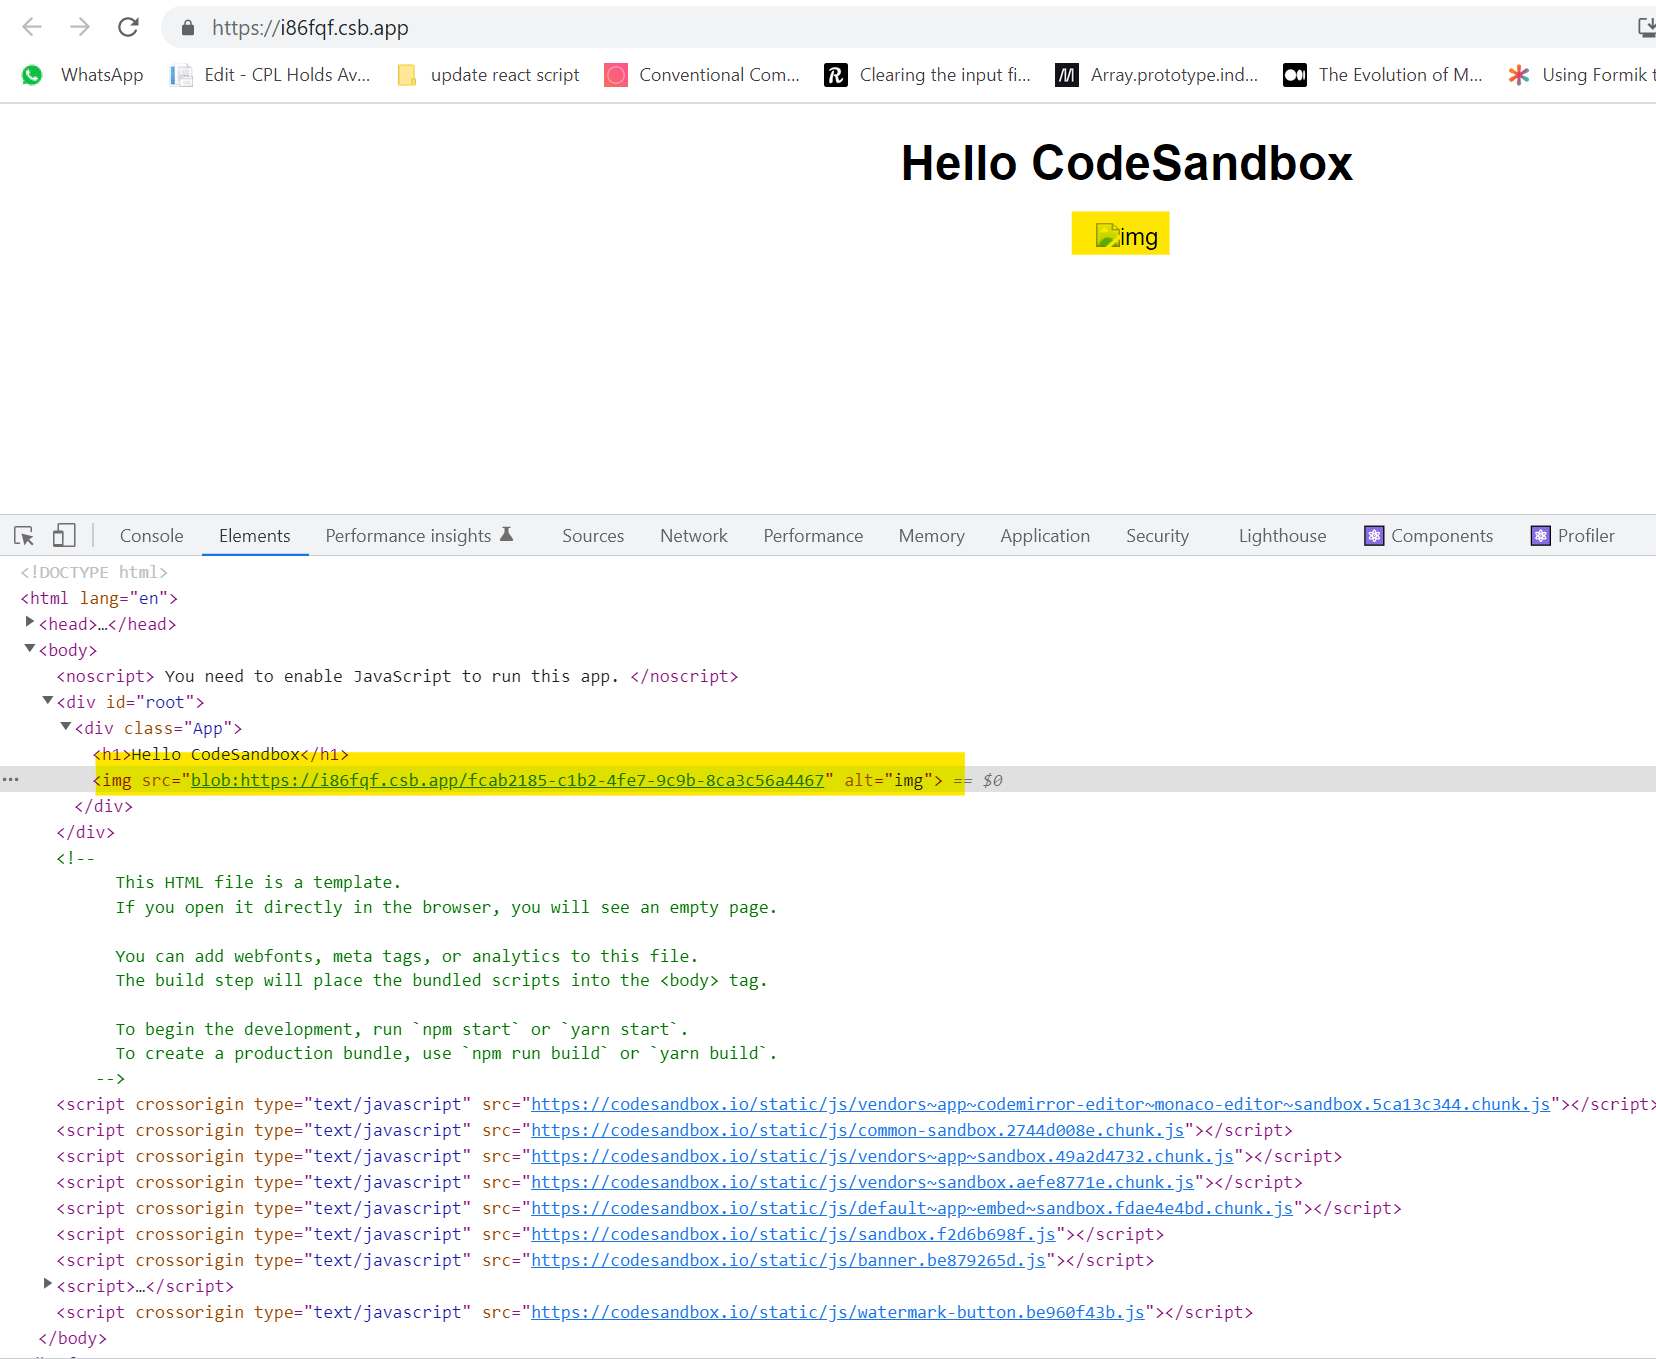
Task: Open the React Components panel
Action: click(x=1428, y=535)
